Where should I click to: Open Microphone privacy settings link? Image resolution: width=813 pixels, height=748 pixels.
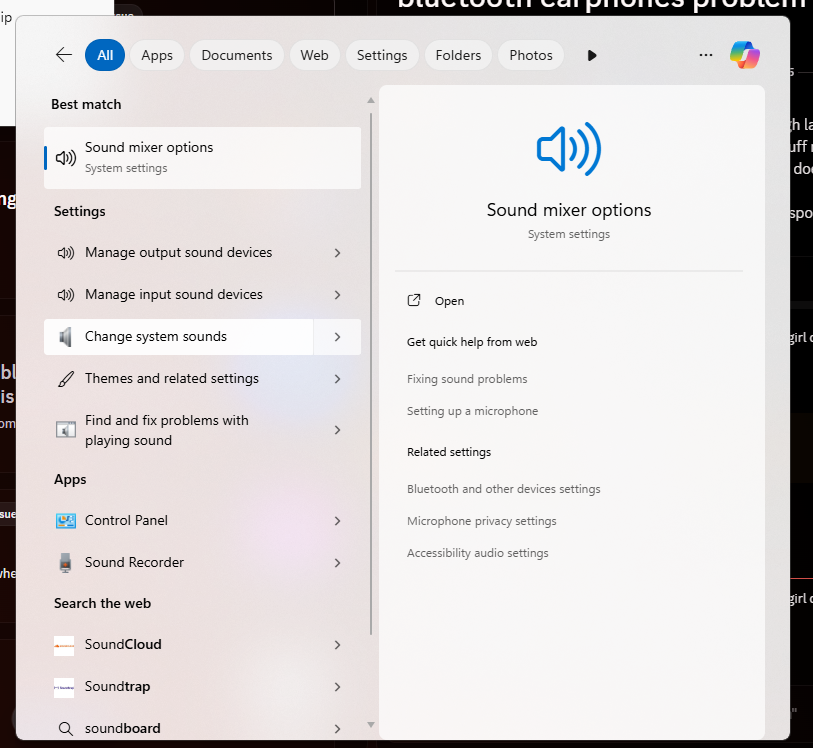[482, 521]
